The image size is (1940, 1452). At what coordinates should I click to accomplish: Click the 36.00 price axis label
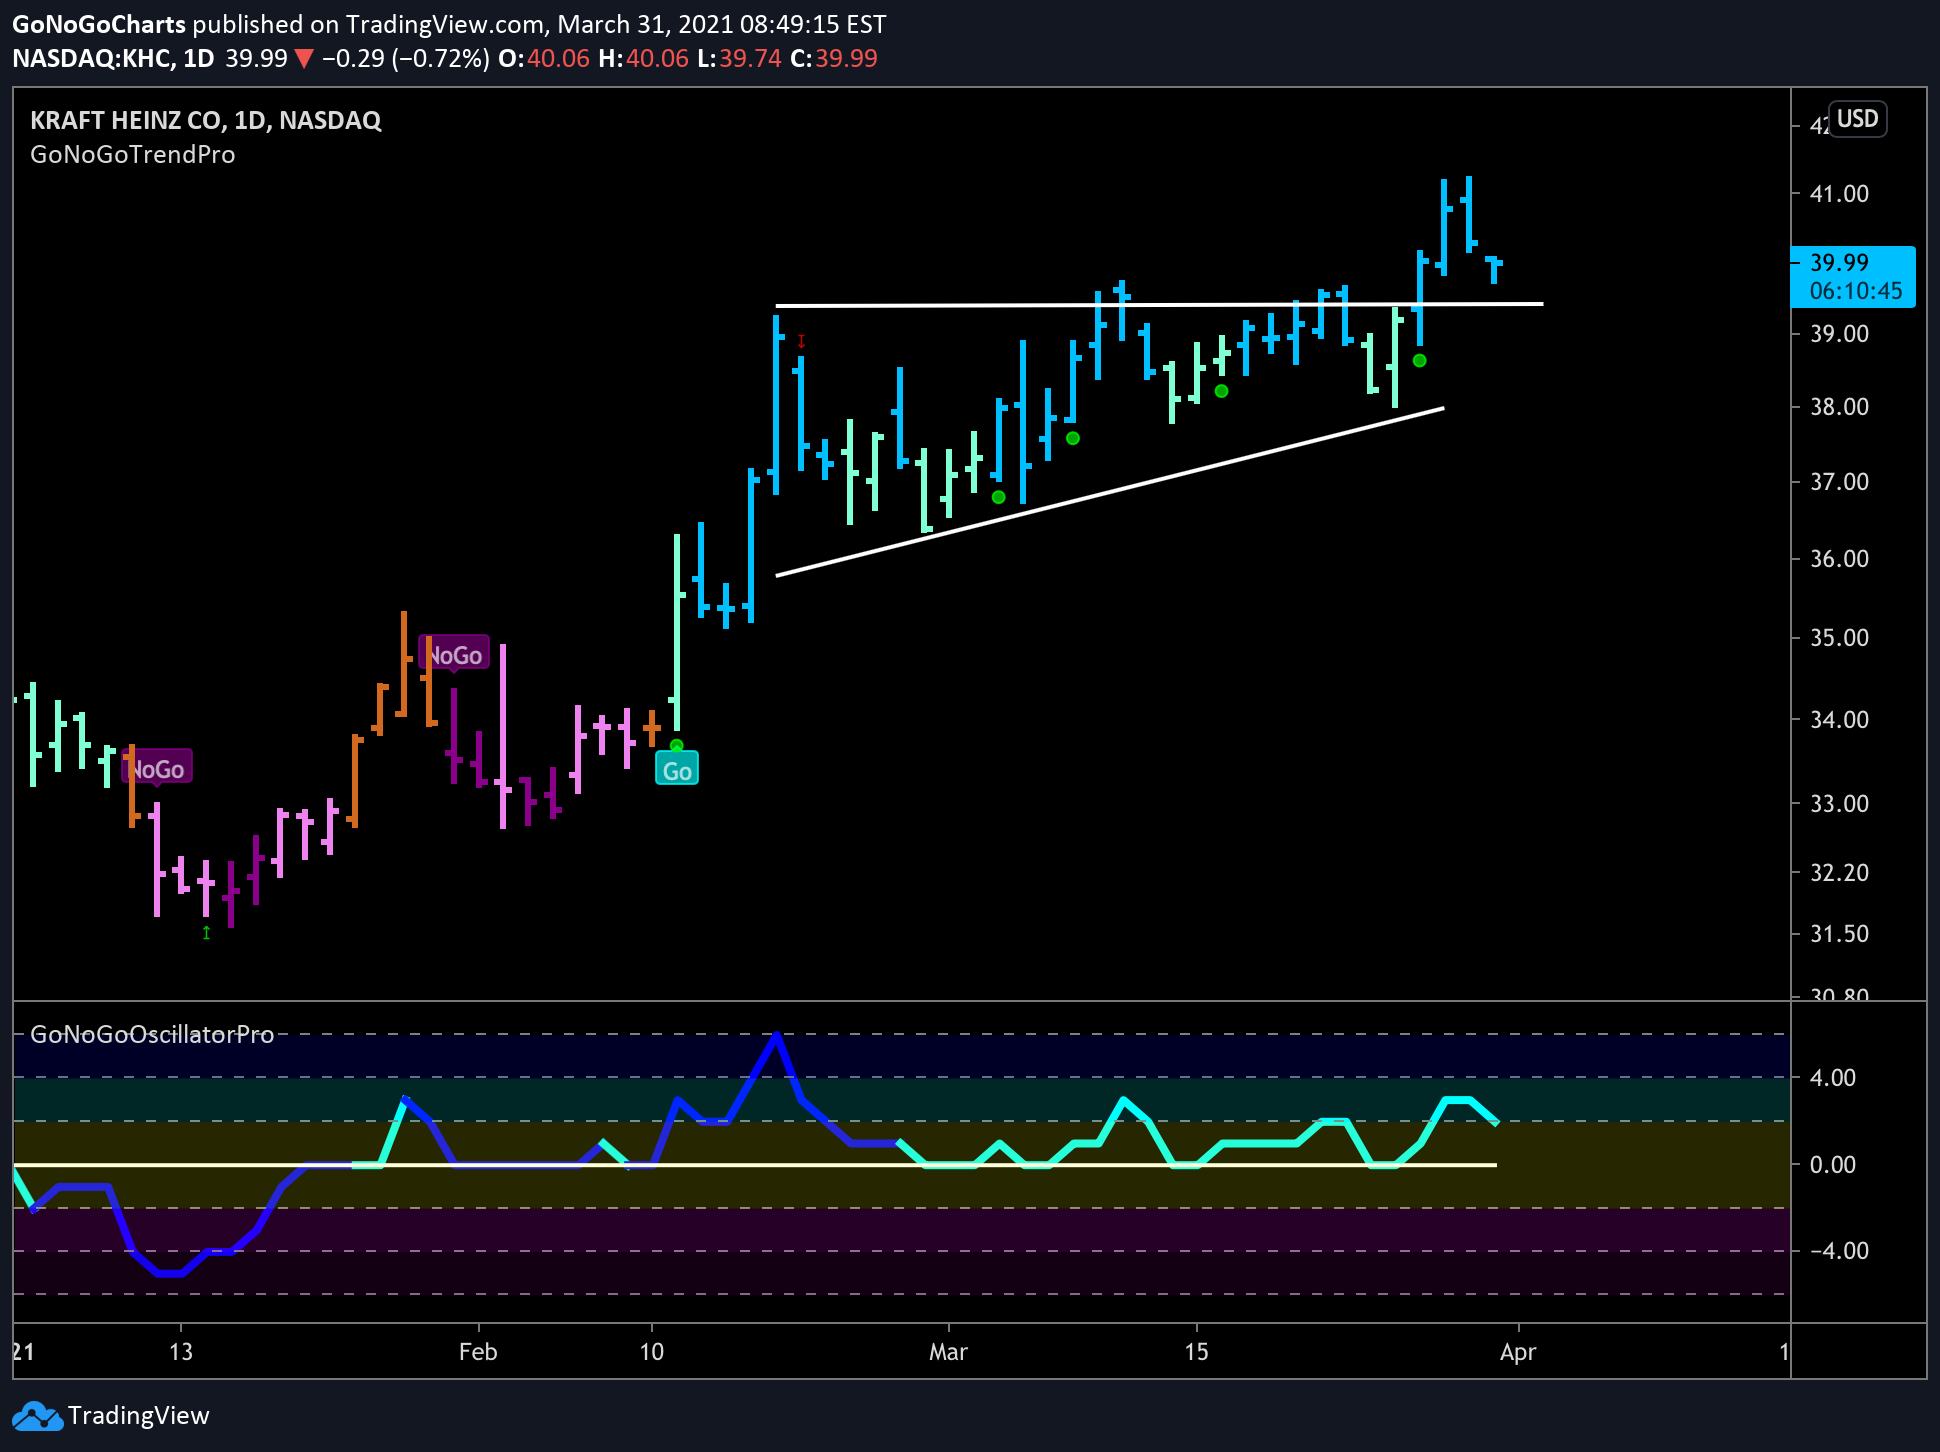(x=1839, y=559)
